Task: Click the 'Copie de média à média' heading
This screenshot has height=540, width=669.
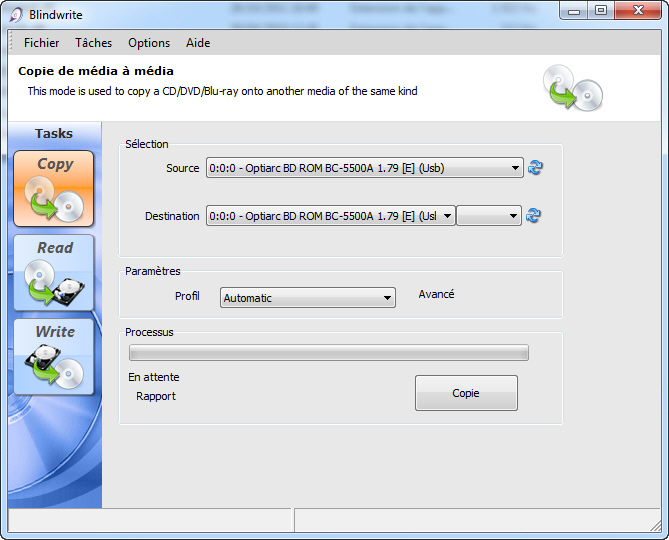Action: (96, 71)
